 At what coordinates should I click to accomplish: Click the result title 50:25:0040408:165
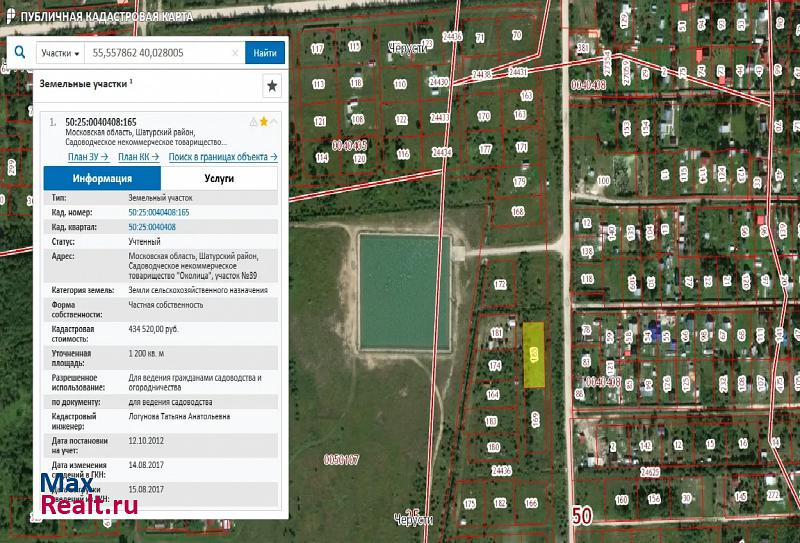100,122
